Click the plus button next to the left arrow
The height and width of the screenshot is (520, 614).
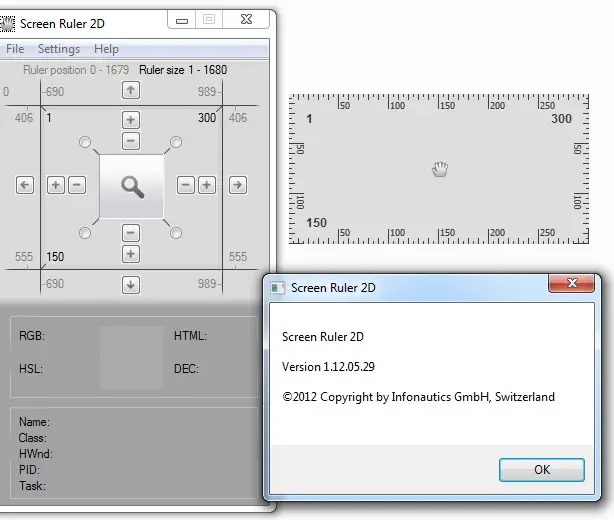pyautogui.click(x=56, y=185)
